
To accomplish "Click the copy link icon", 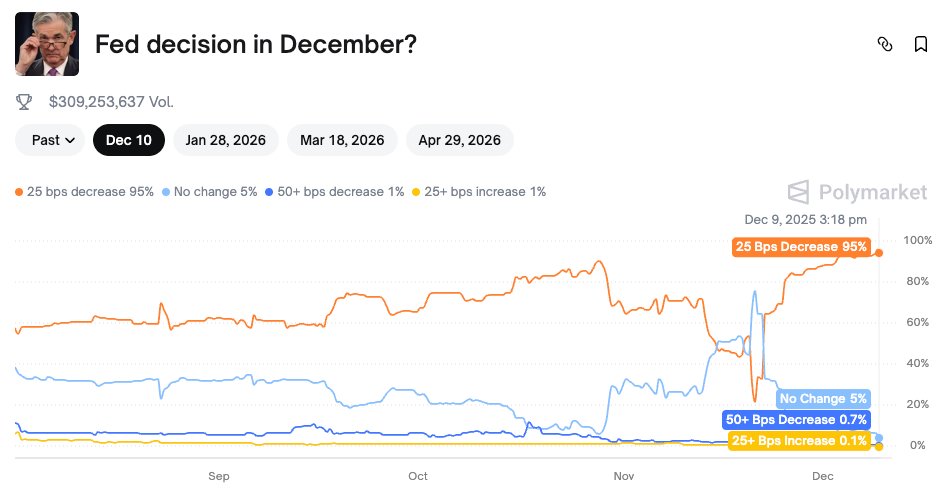I will click(884, 44).
